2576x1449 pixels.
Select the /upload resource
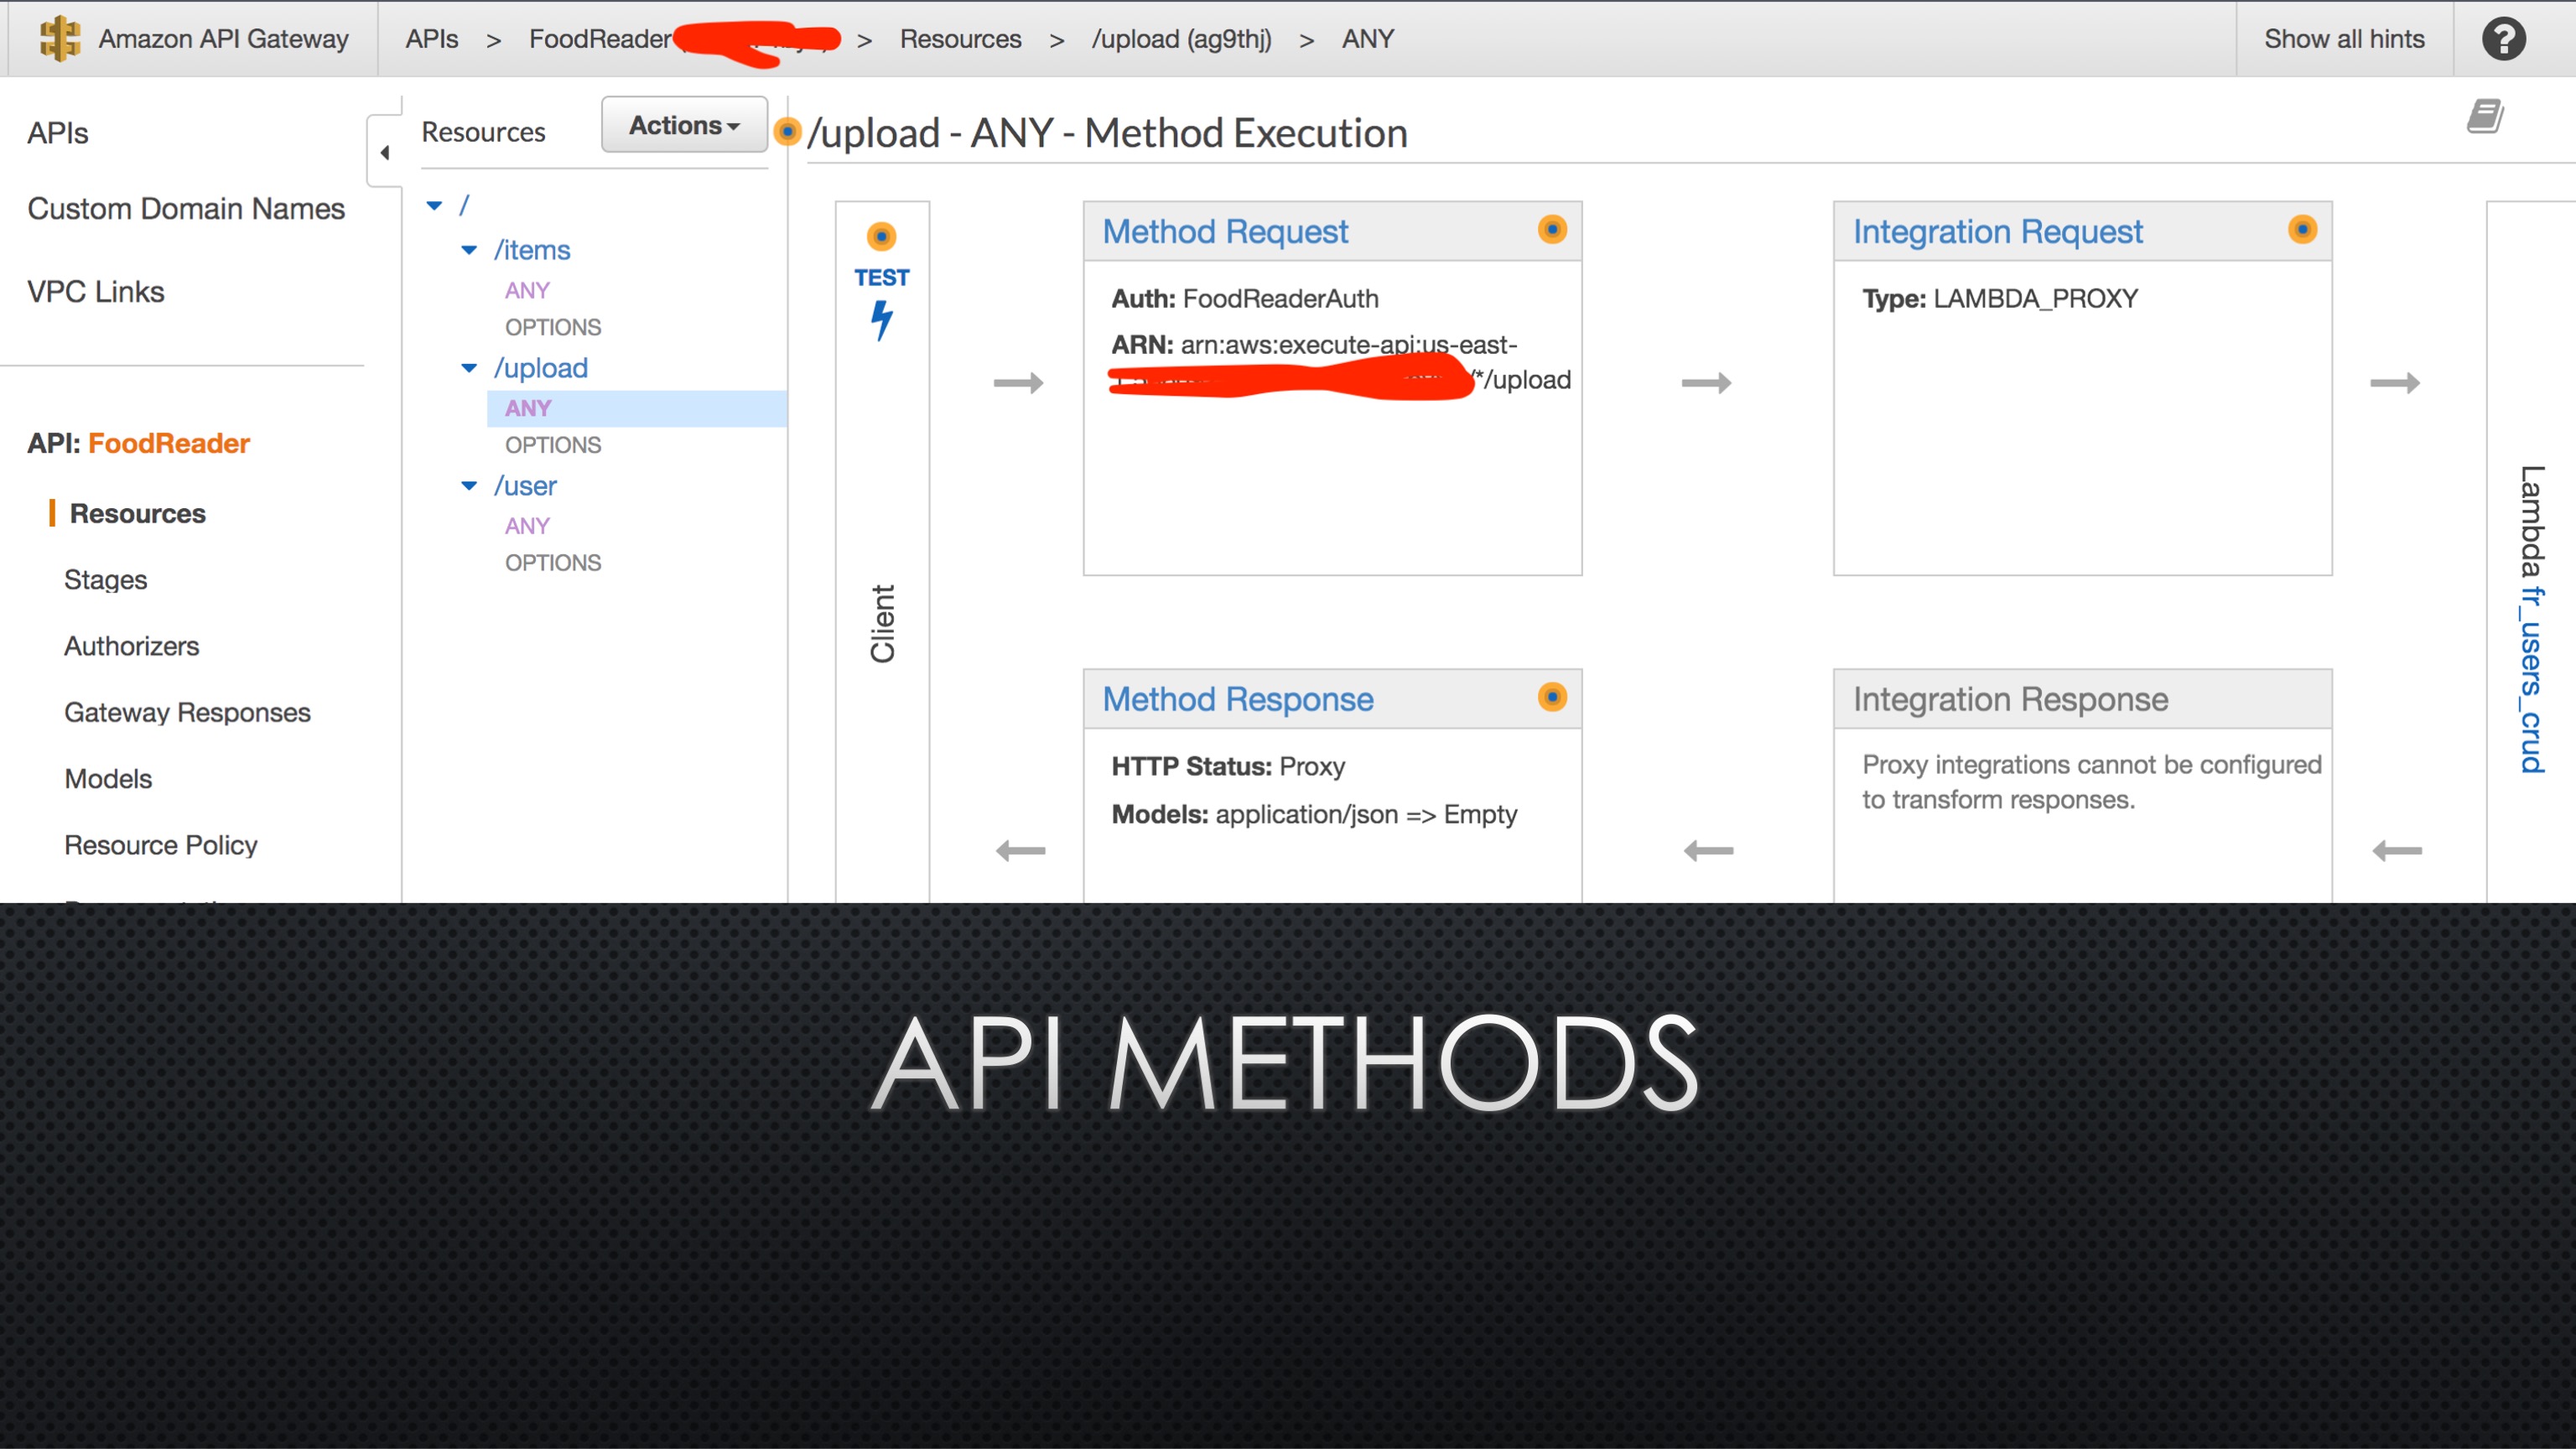coord(541,368)
